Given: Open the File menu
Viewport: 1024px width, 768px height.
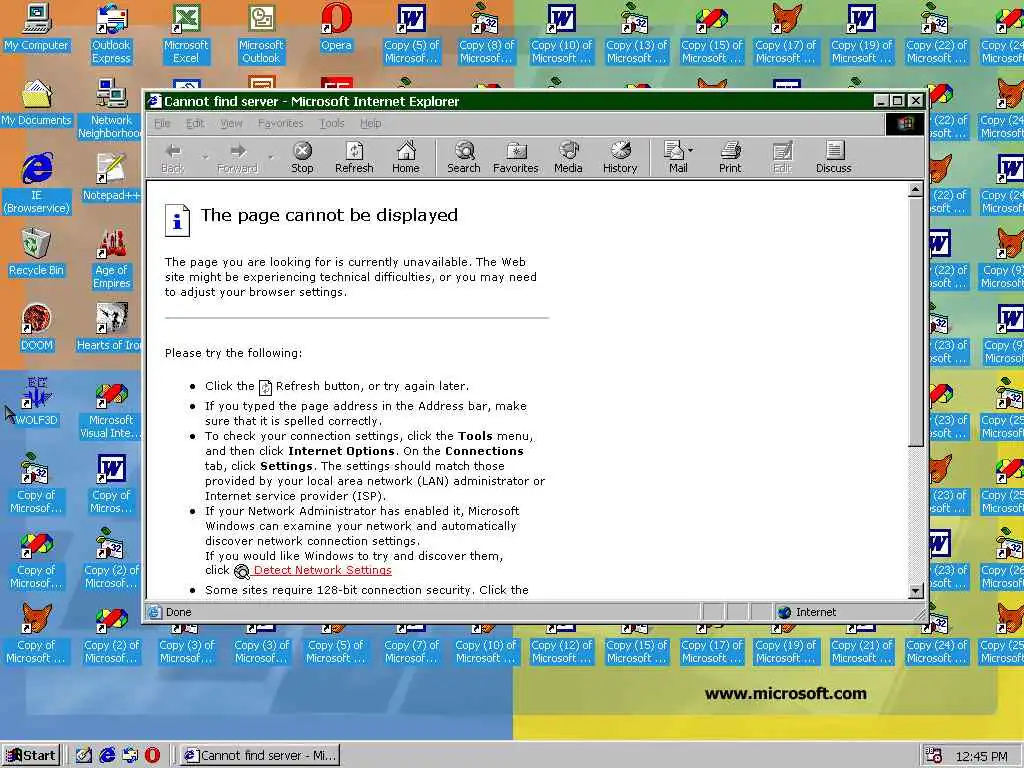Looking at the screenshot, I should coord(162,123).
